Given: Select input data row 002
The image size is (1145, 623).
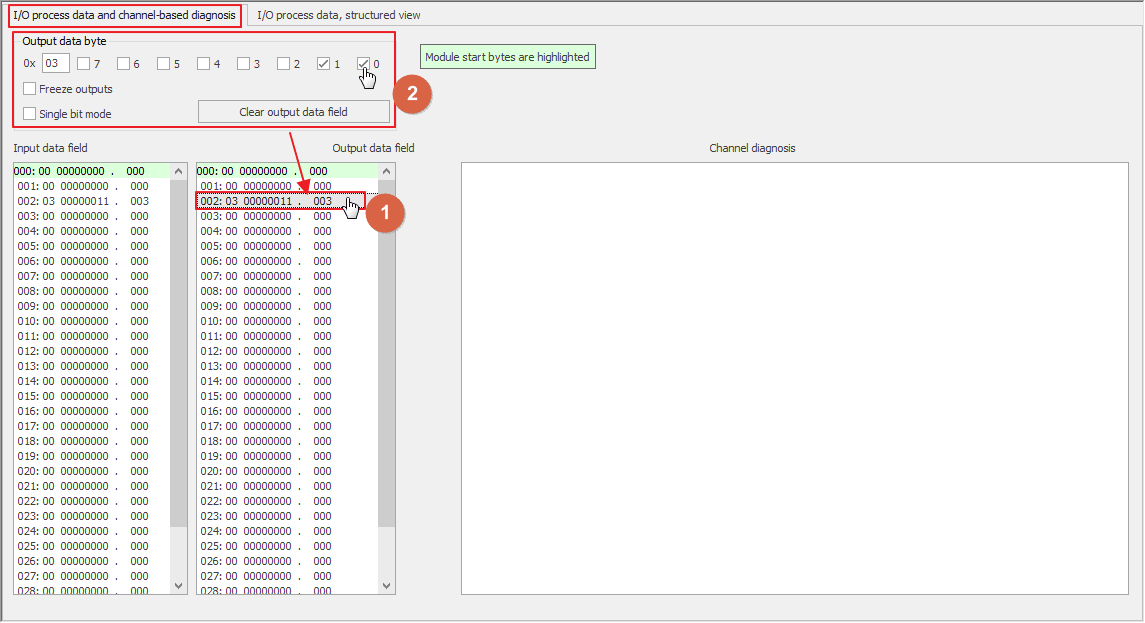Looking at the screenshot, I should (x=92, y=201).
